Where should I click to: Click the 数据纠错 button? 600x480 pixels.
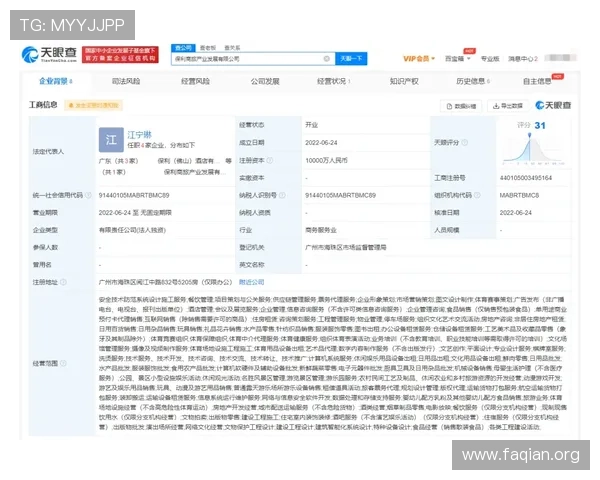[461, 106]
